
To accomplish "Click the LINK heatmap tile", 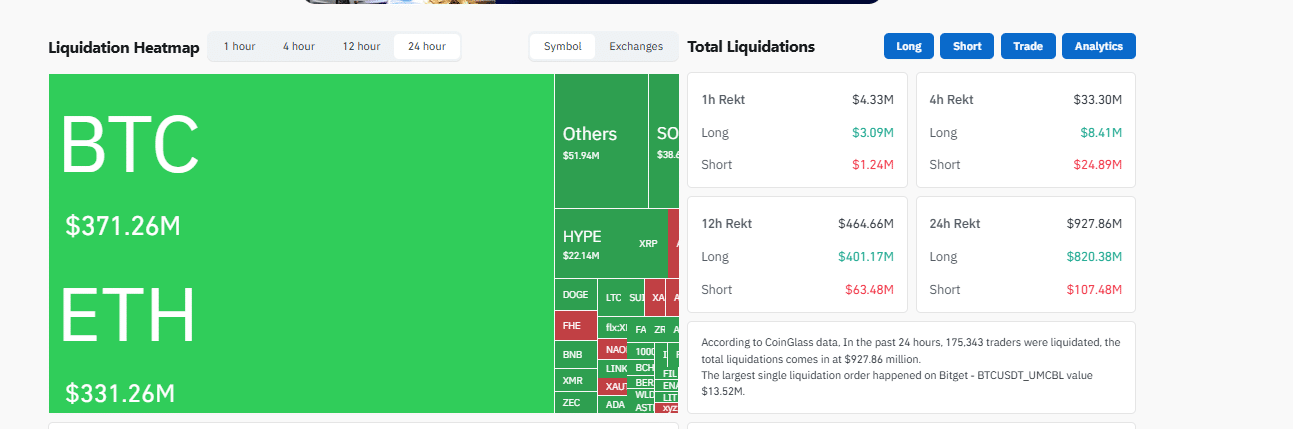I will 613,368.
